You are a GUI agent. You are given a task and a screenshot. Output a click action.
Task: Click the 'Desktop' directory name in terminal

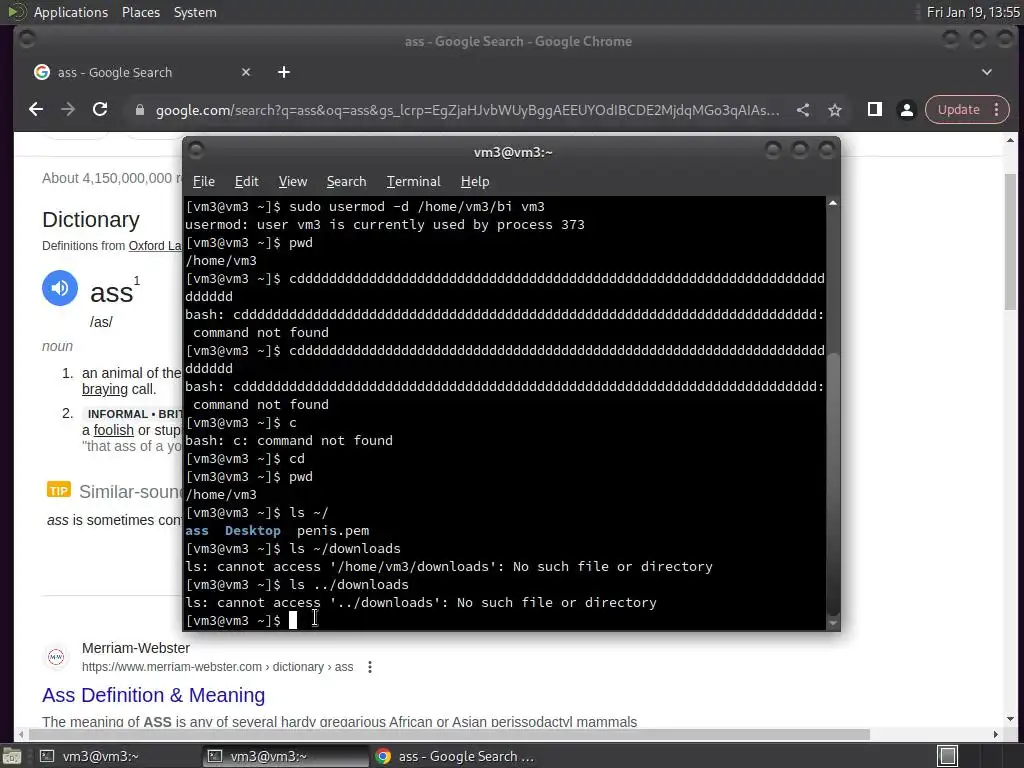tap(252, 531)
